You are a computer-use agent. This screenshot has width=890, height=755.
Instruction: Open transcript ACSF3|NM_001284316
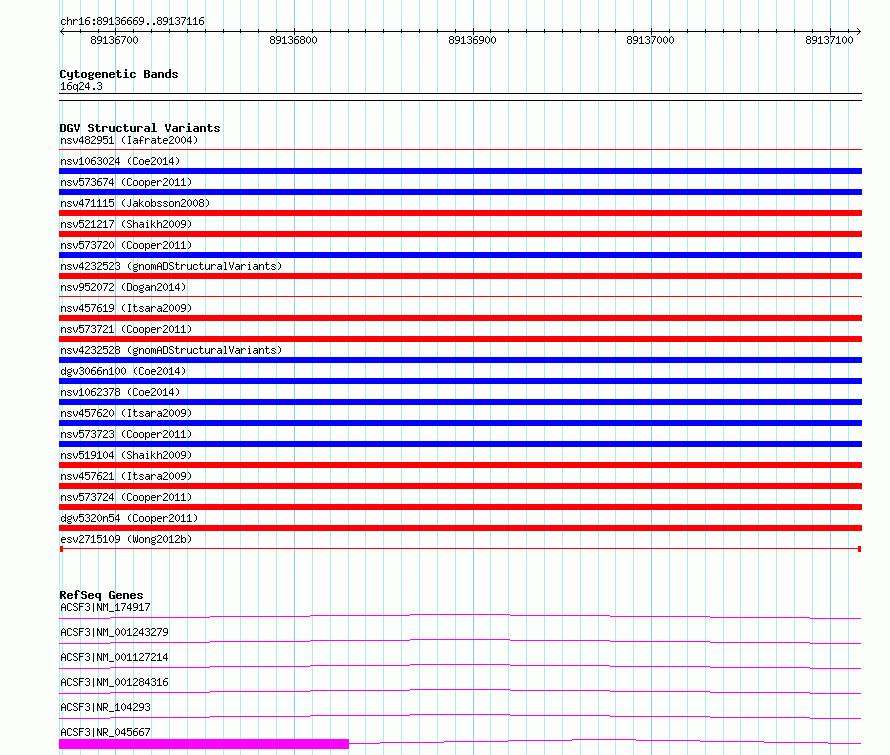click(x=114, y=682)
